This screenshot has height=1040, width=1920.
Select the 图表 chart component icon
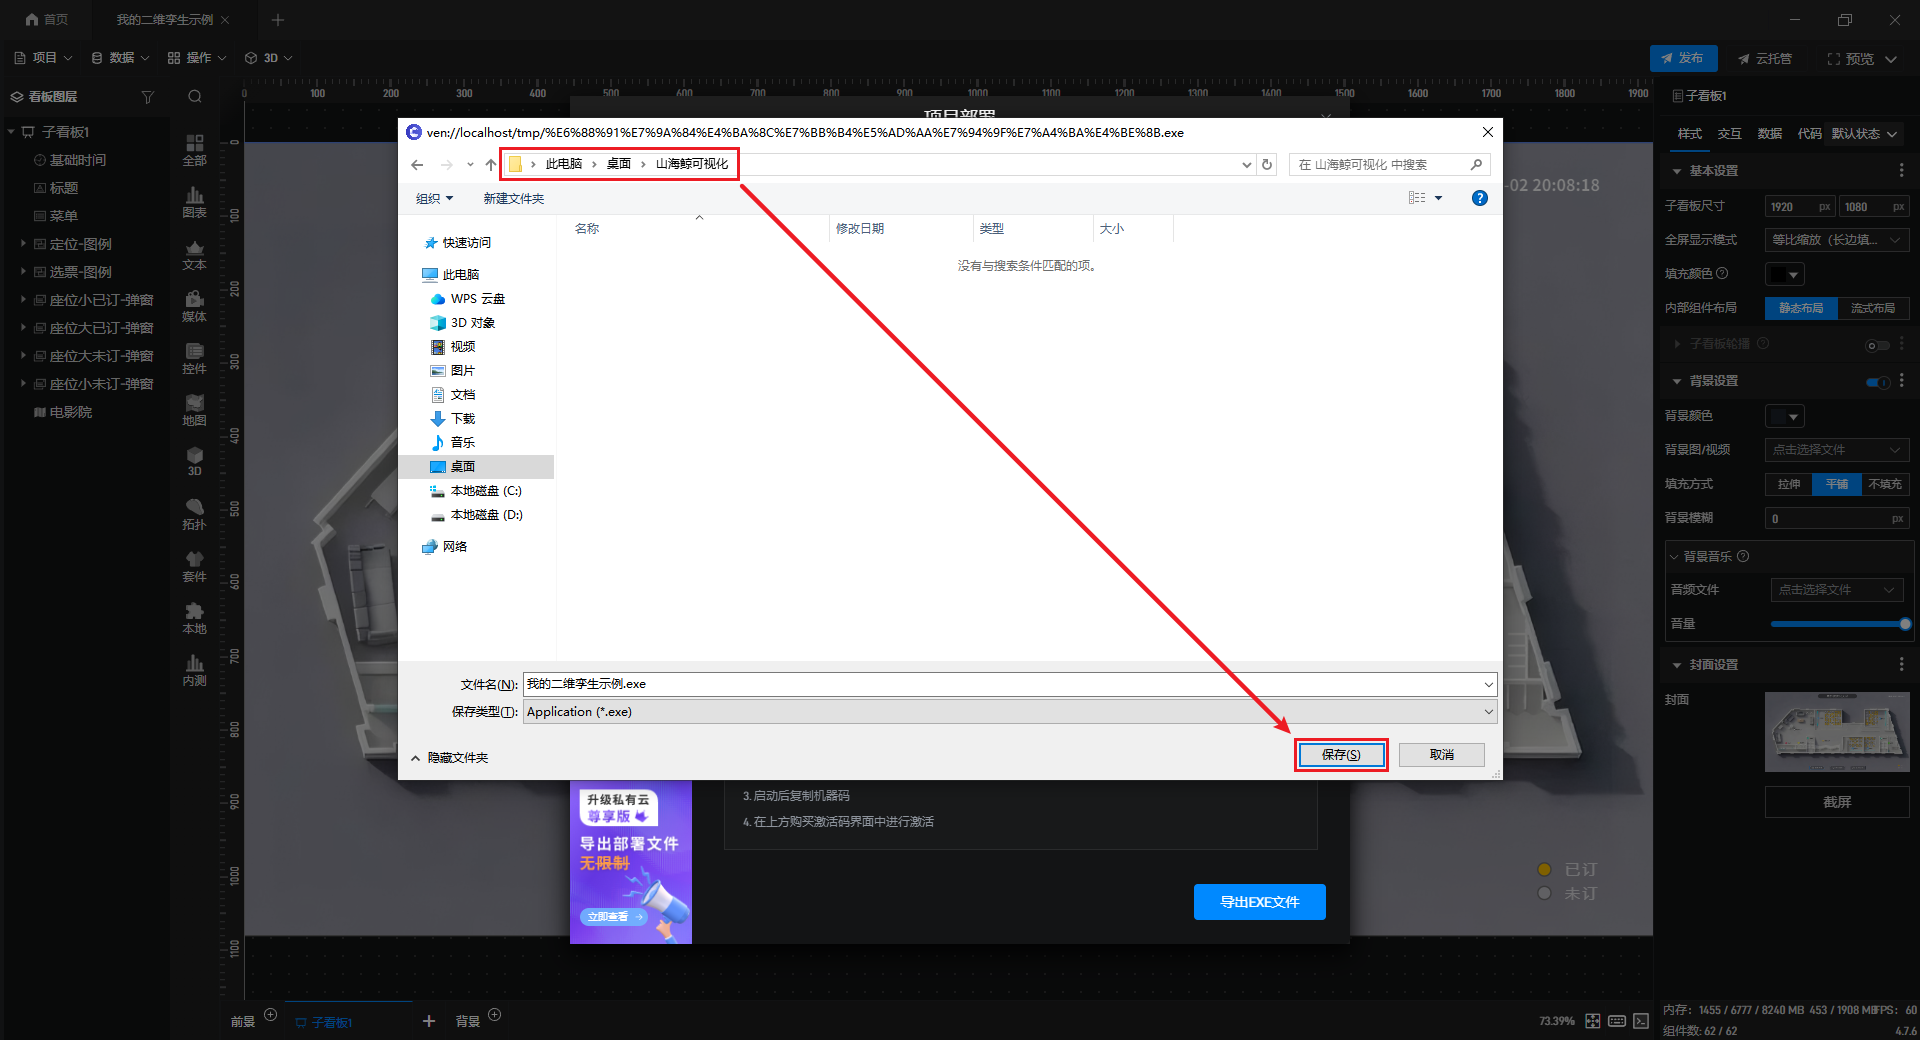[x=194, y=202]
